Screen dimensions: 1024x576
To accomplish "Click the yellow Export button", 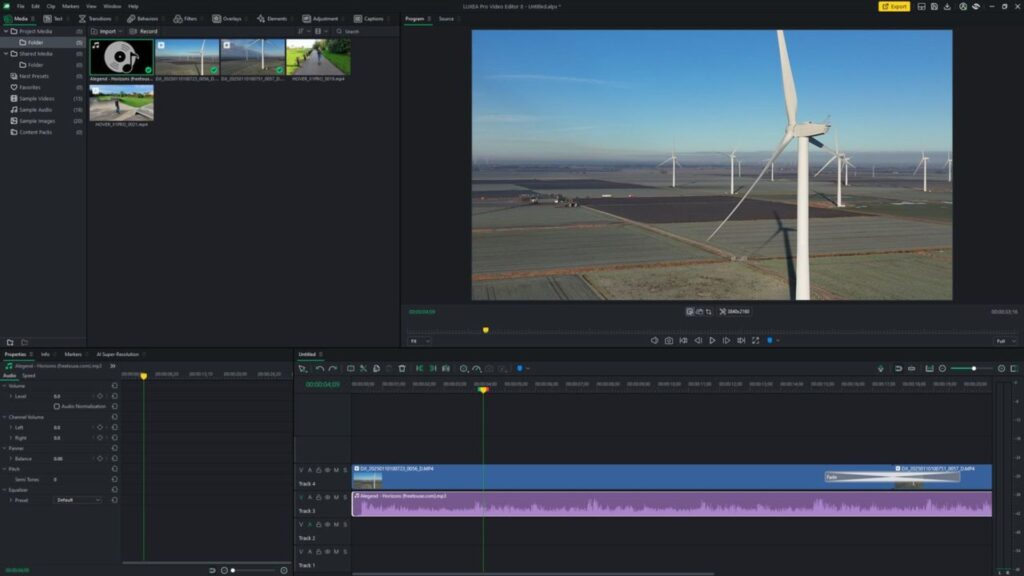I will (x=894, y=6).
